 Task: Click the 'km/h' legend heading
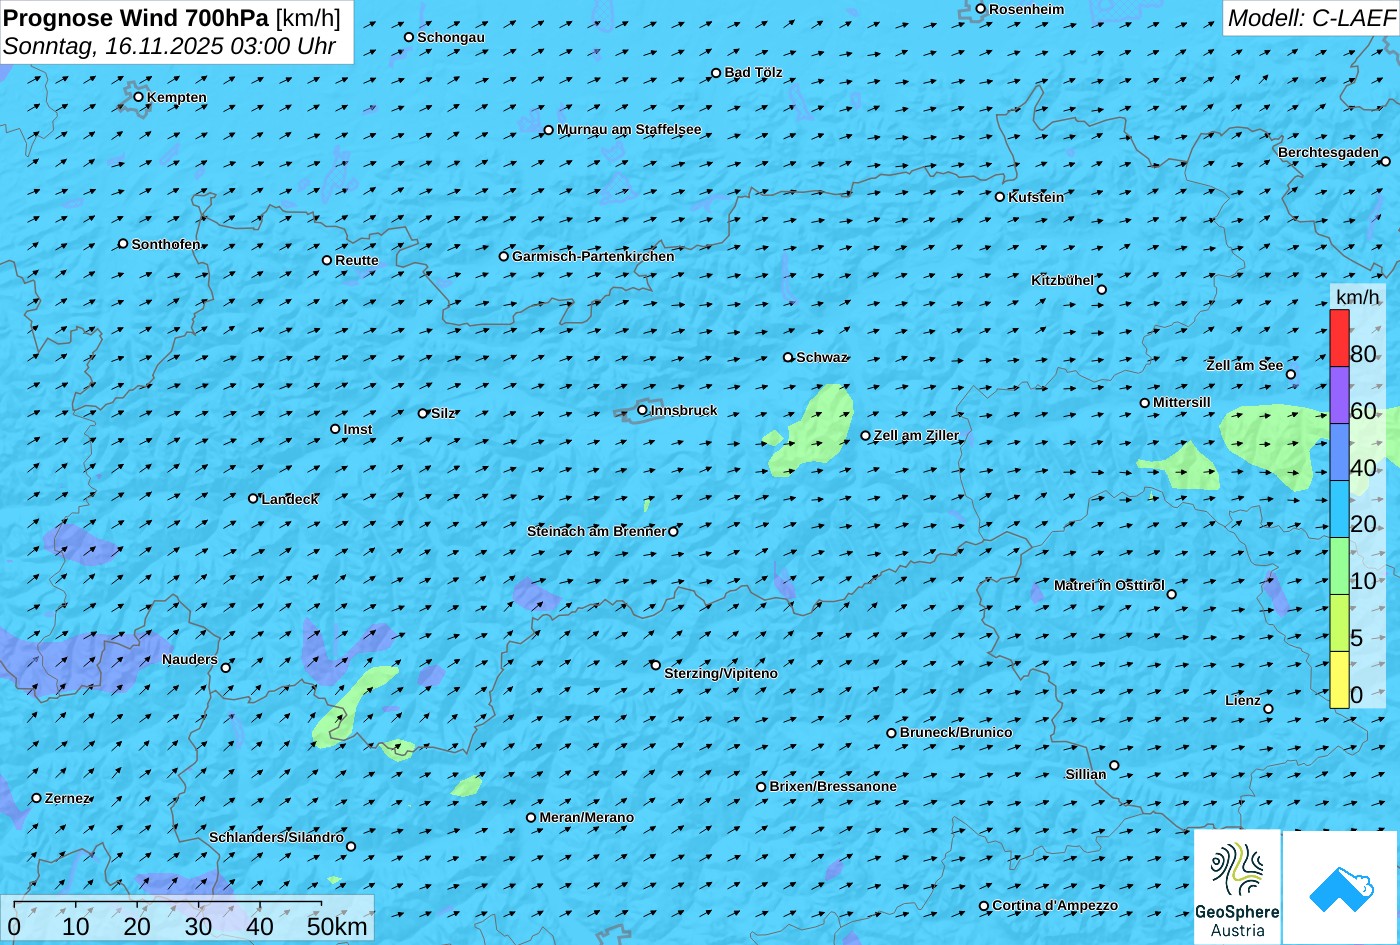1358,297
